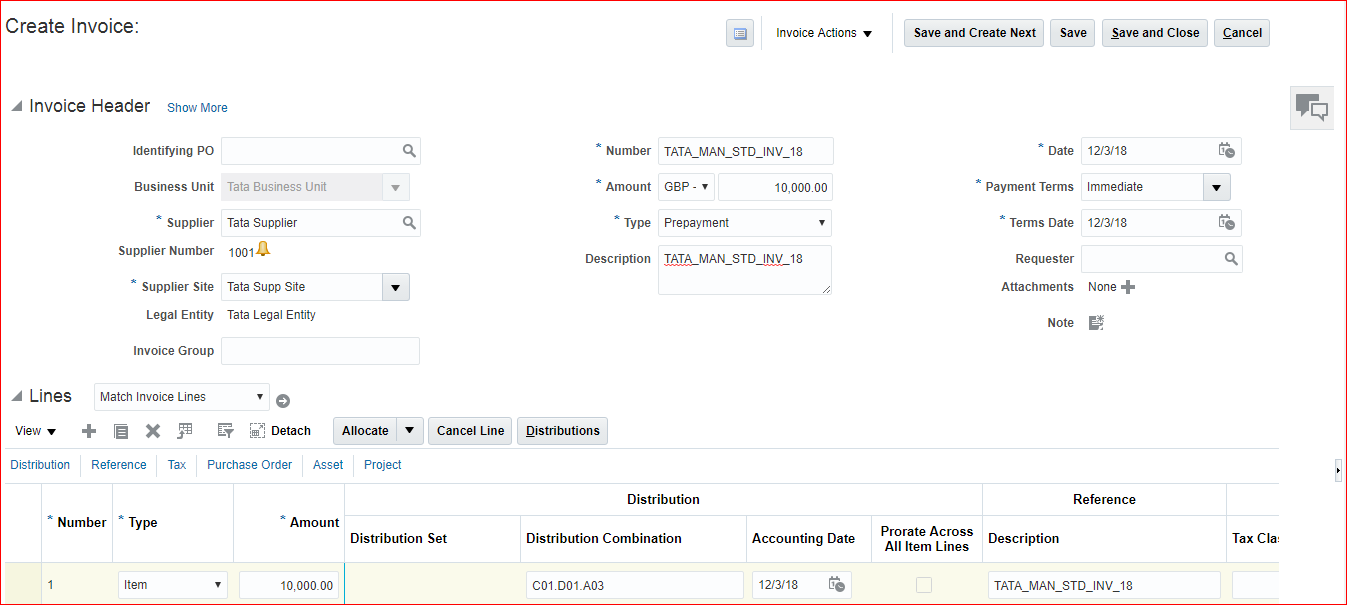
Task: Click the add line plus icon
Action: (x=89, y=431)
